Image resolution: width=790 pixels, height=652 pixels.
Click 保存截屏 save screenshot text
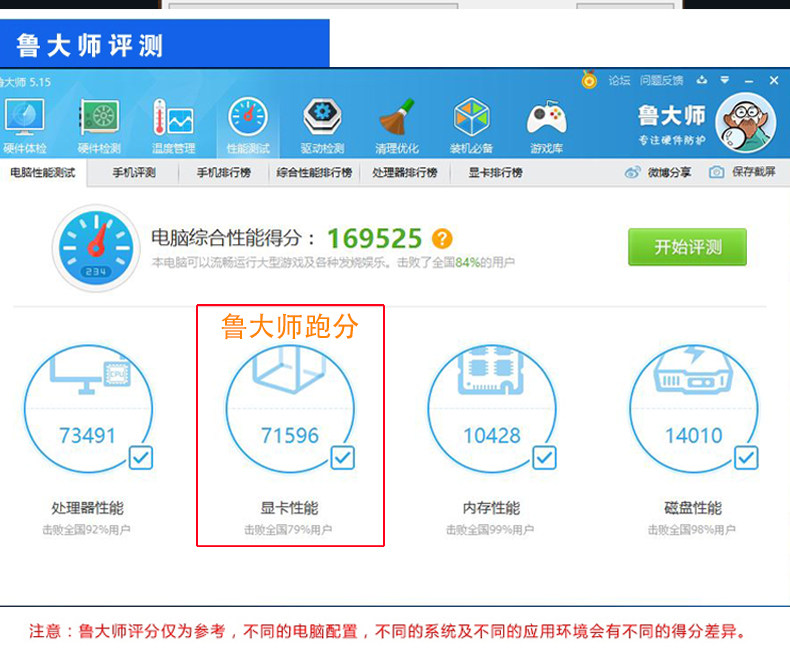pyautogui.click(x=754, y=172)
